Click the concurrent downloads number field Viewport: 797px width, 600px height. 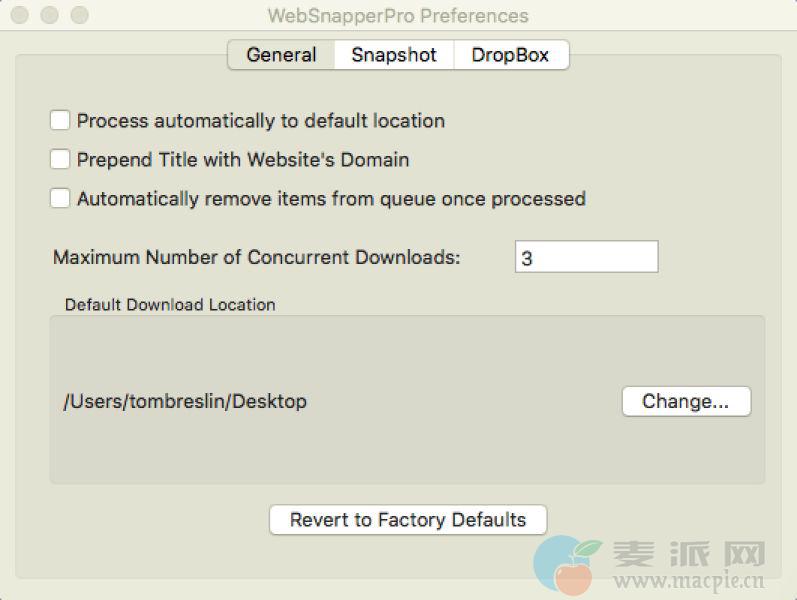(x=586, y=257)
